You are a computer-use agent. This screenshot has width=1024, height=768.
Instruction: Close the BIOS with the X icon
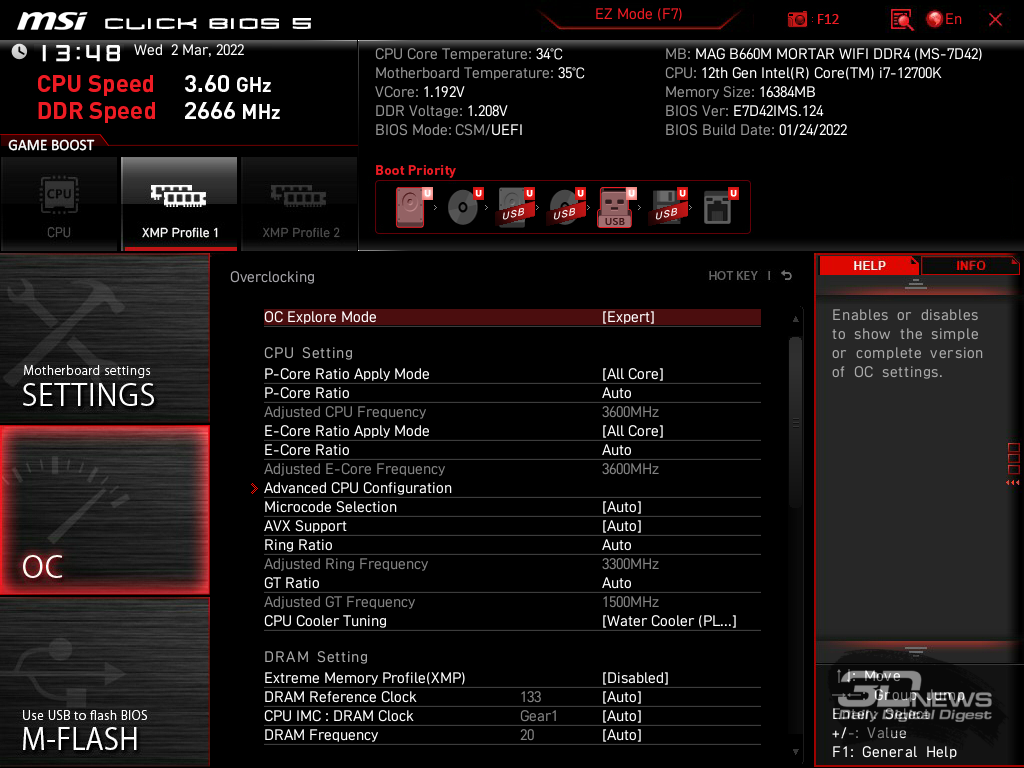(x=995, y=19)
